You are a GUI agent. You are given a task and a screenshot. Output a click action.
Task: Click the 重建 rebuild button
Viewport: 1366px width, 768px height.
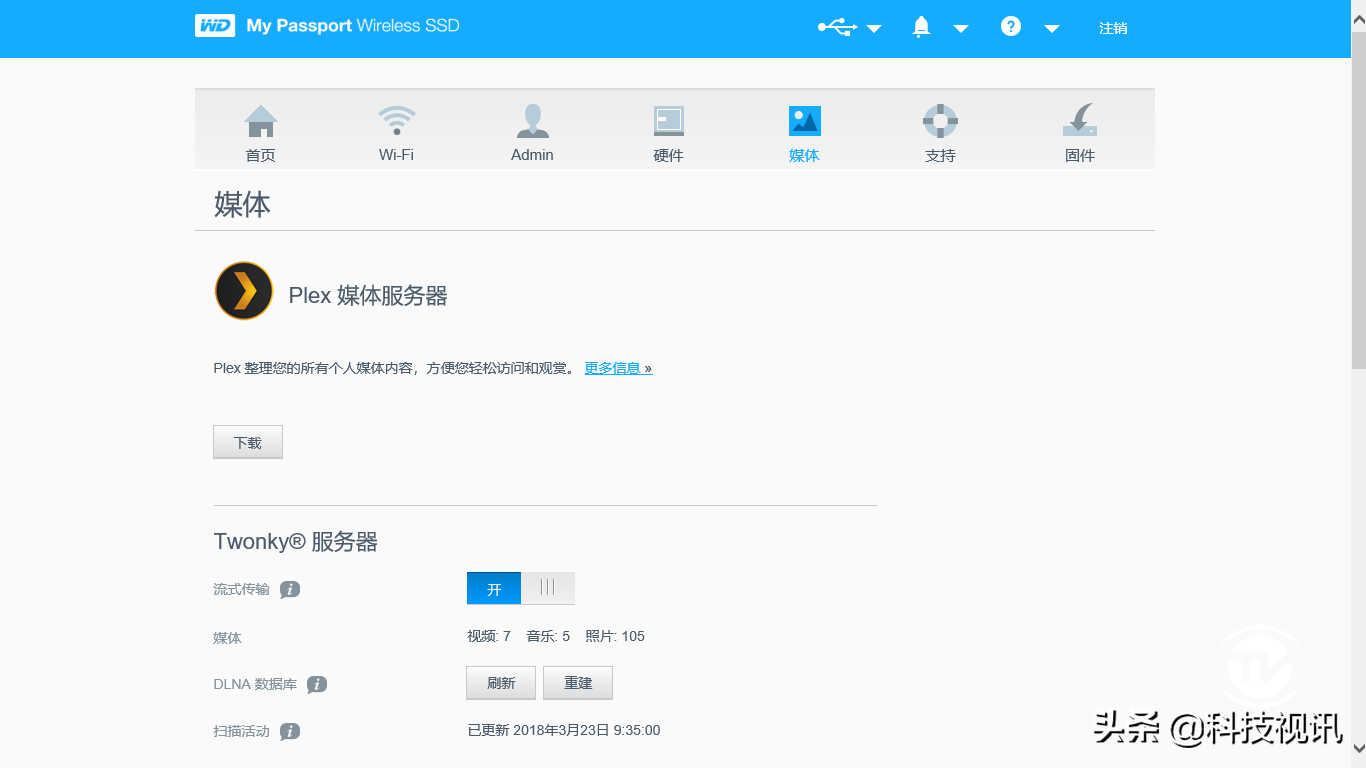[x=578, y=683]
